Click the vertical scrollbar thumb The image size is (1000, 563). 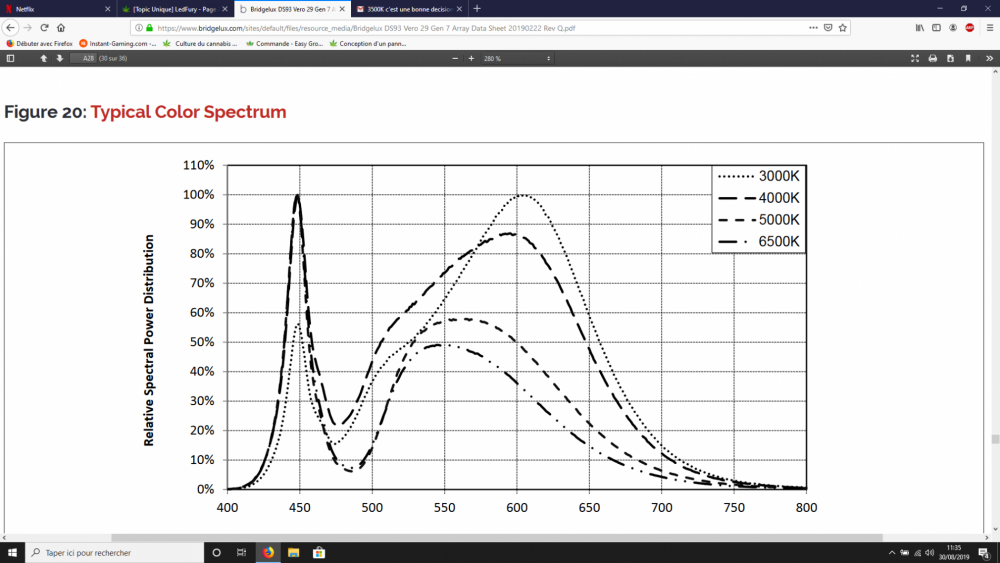tap(995, 439)
